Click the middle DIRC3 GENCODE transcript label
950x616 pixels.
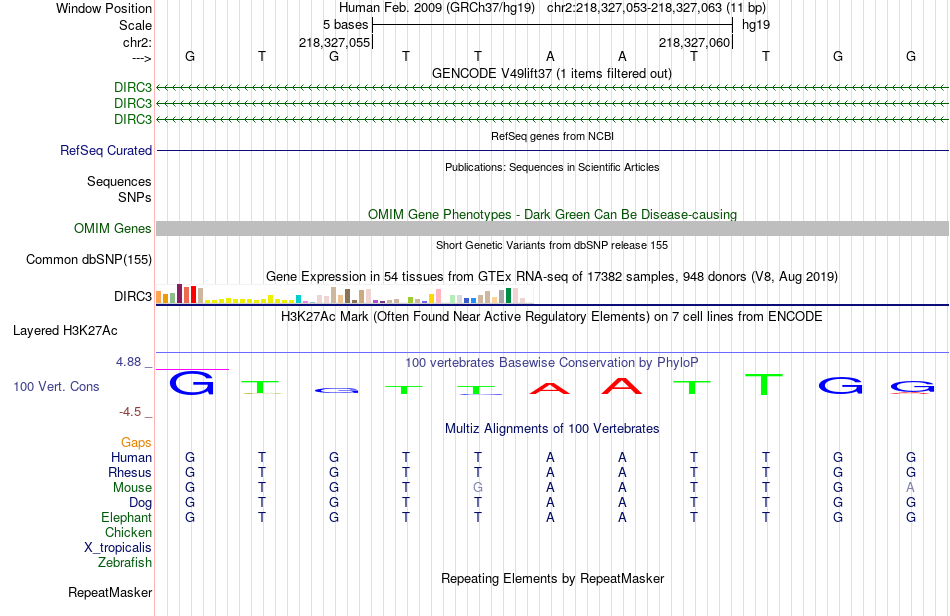pos(133,104)
